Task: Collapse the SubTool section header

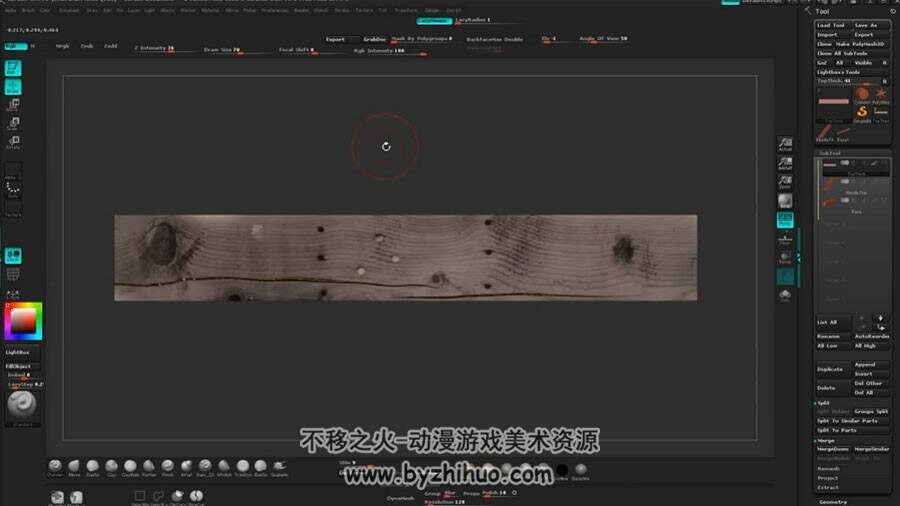Action: click(830, 153)
